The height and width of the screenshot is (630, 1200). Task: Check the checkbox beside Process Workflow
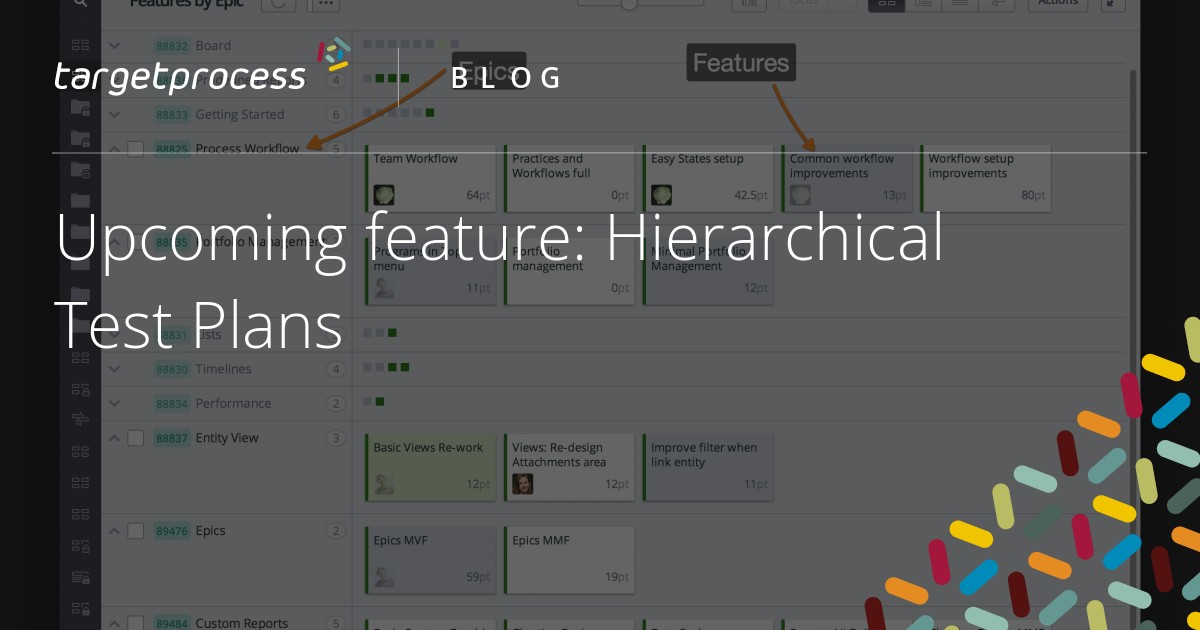coord(135,149)
